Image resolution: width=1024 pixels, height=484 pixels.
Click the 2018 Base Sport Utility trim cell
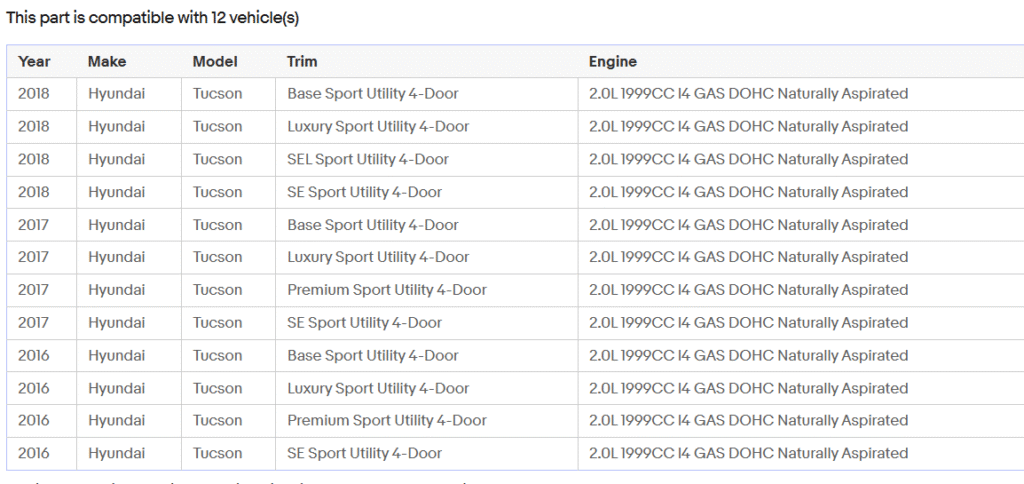click(x=373, y=94)
